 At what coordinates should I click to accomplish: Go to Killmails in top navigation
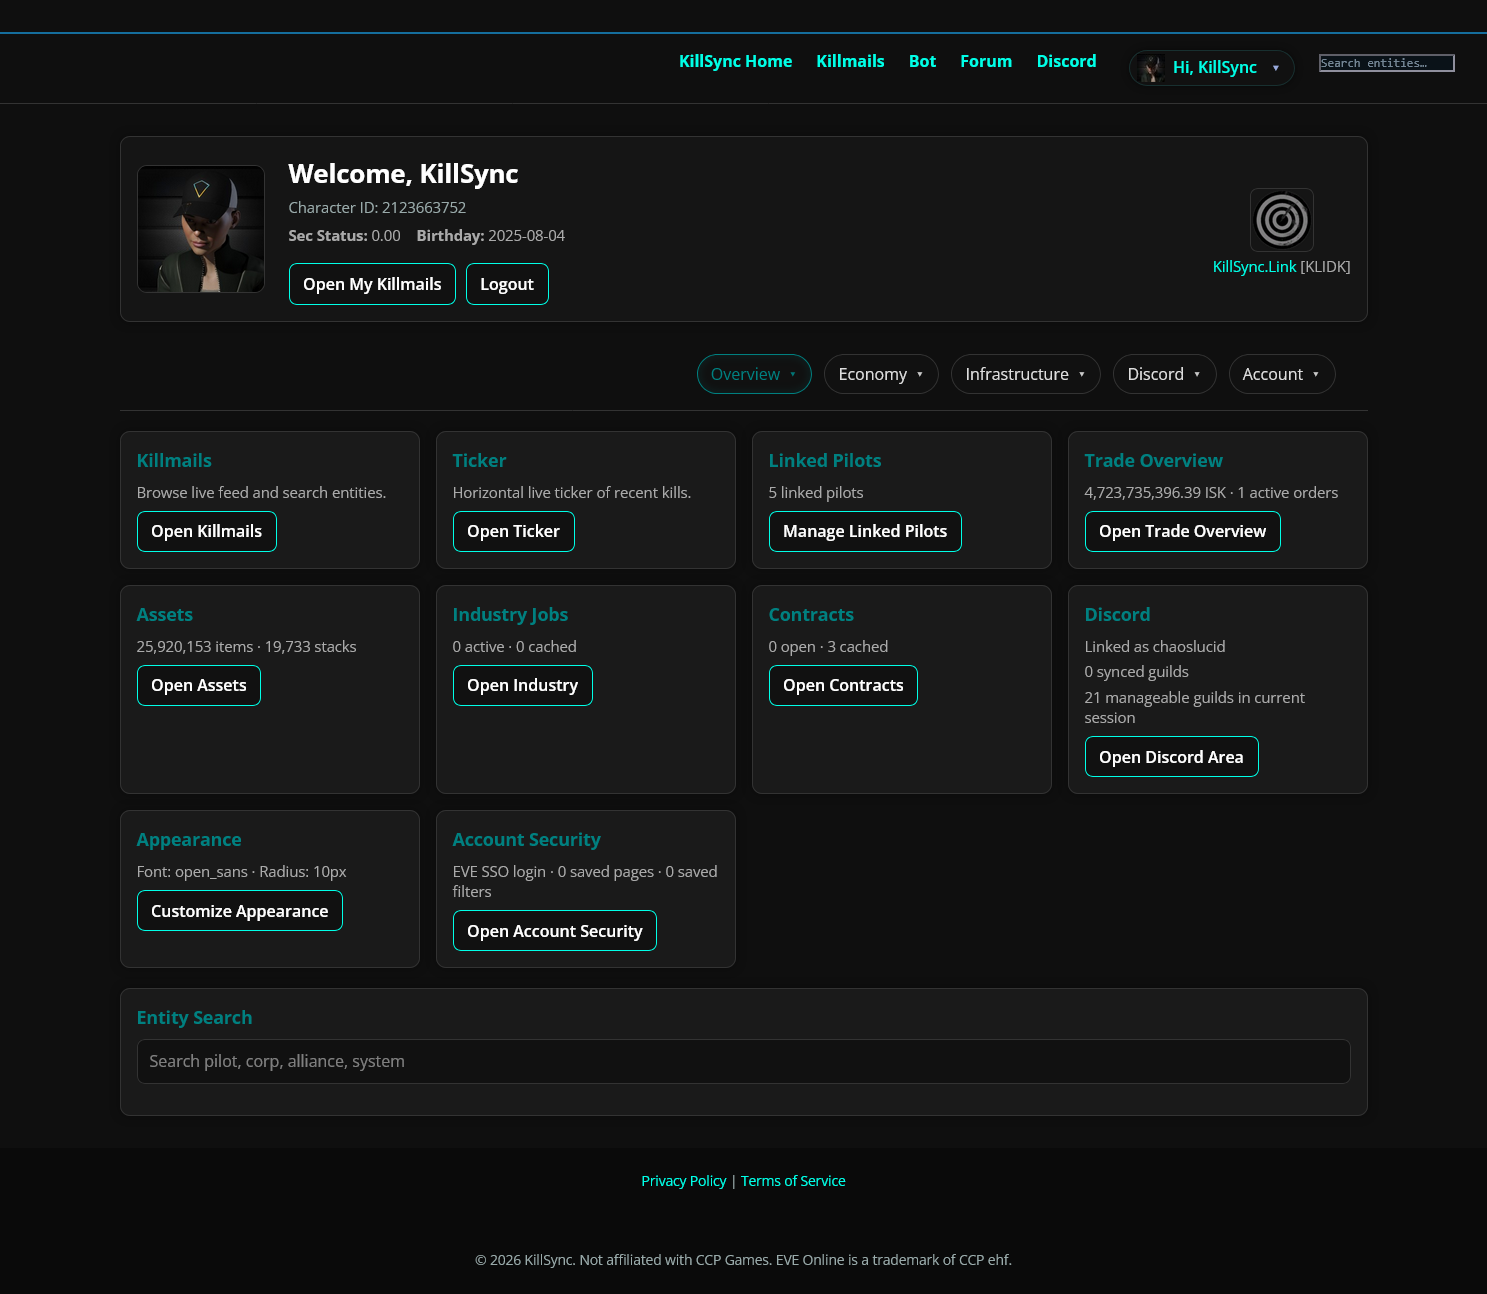click(x=850, y=61)
